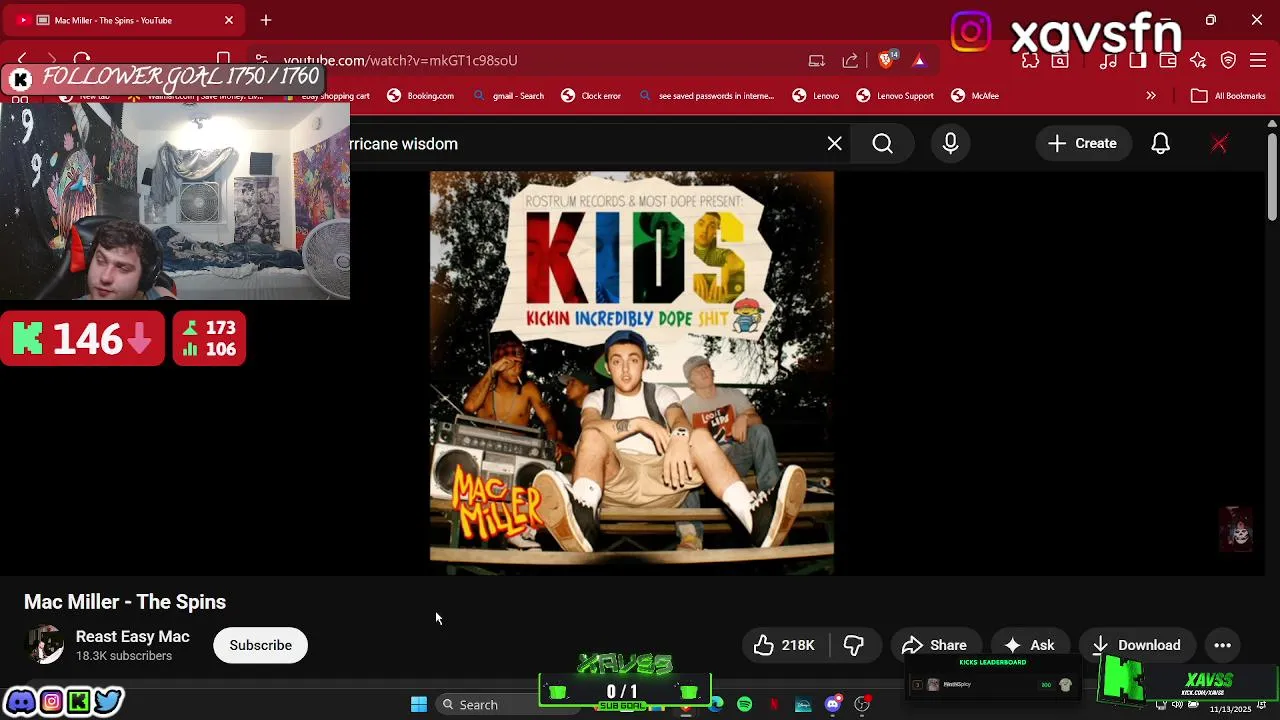
Task: Click the Share button under video
Action: tap(934, 645)
